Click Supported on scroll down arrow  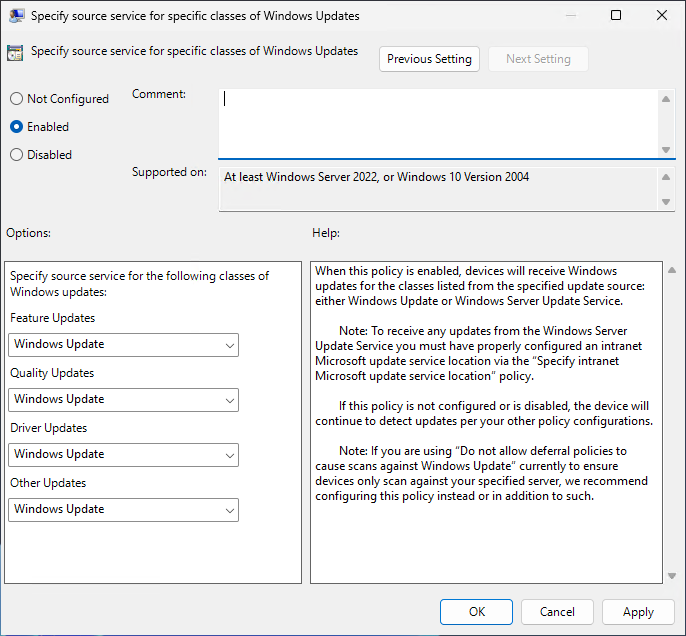666,202
